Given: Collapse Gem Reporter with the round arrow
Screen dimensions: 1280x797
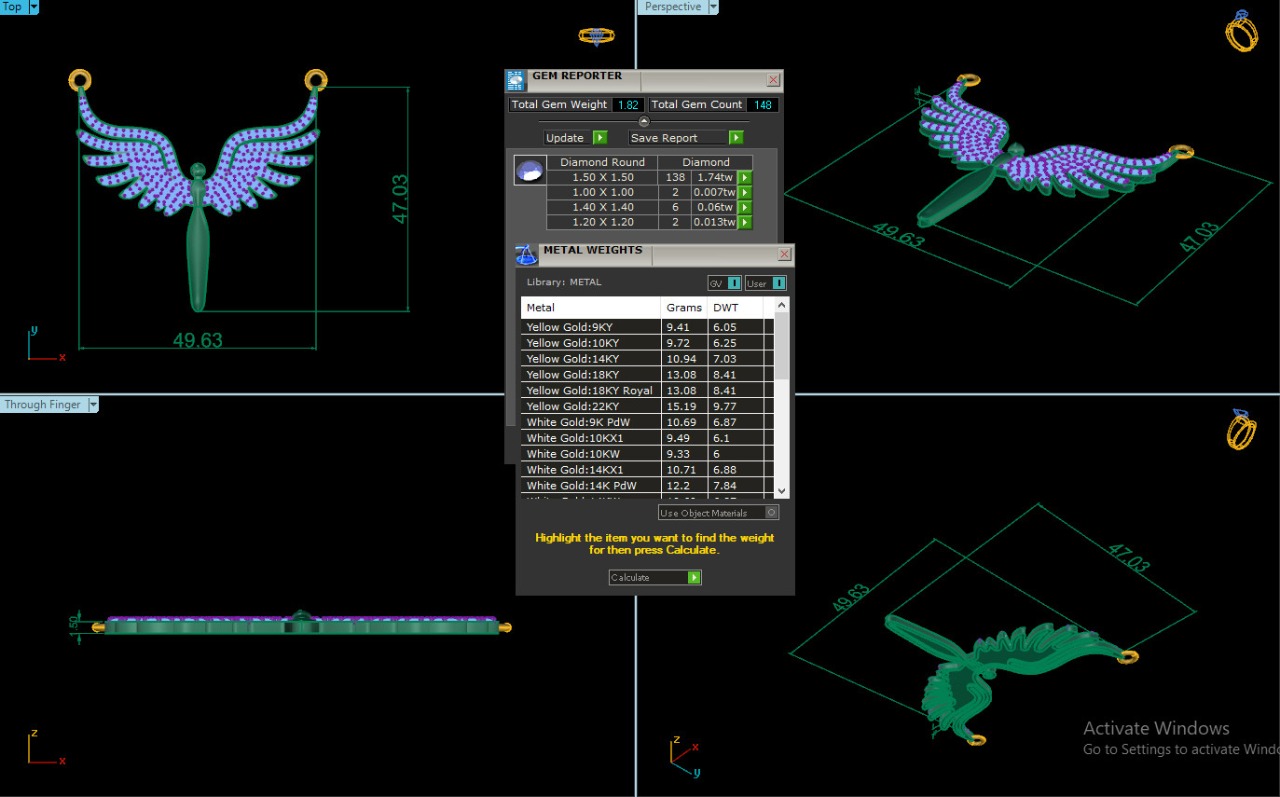Looking at the screenshot, I should coord(644,122).
